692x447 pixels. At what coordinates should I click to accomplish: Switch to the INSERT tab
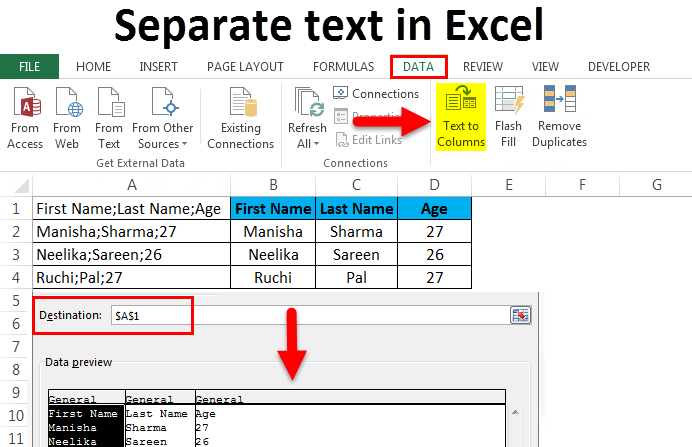tap(158, 67)
